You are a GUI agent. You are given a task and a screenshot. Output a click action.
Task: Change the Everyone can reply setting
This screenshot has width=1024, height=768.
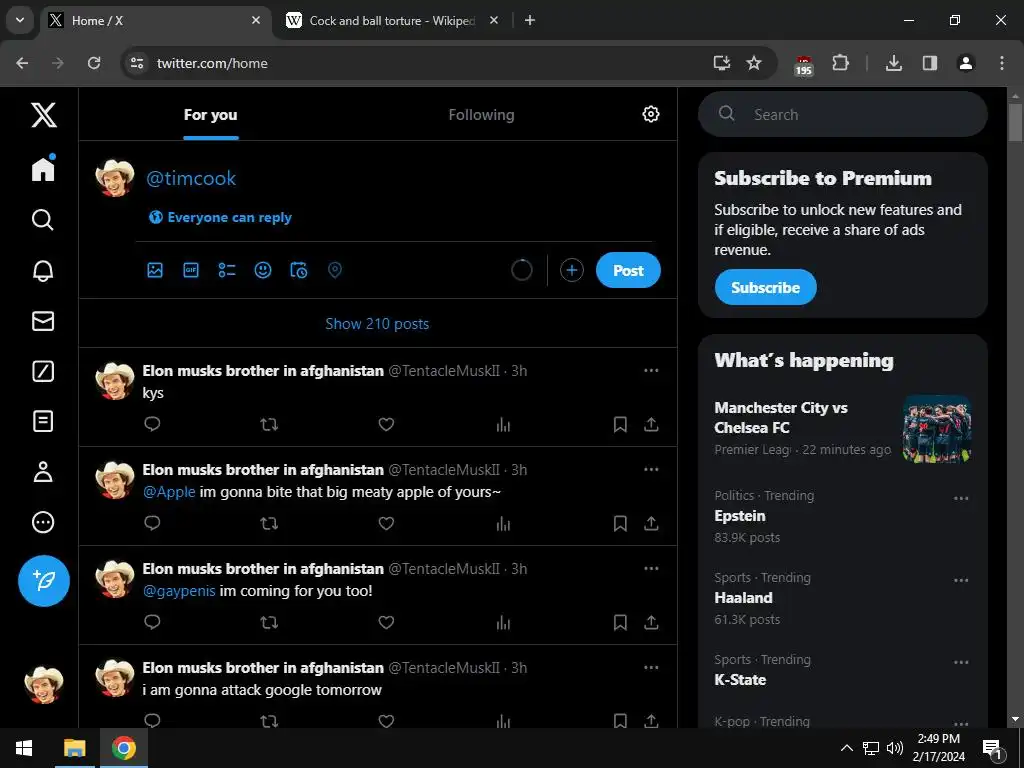coord(220,217)
